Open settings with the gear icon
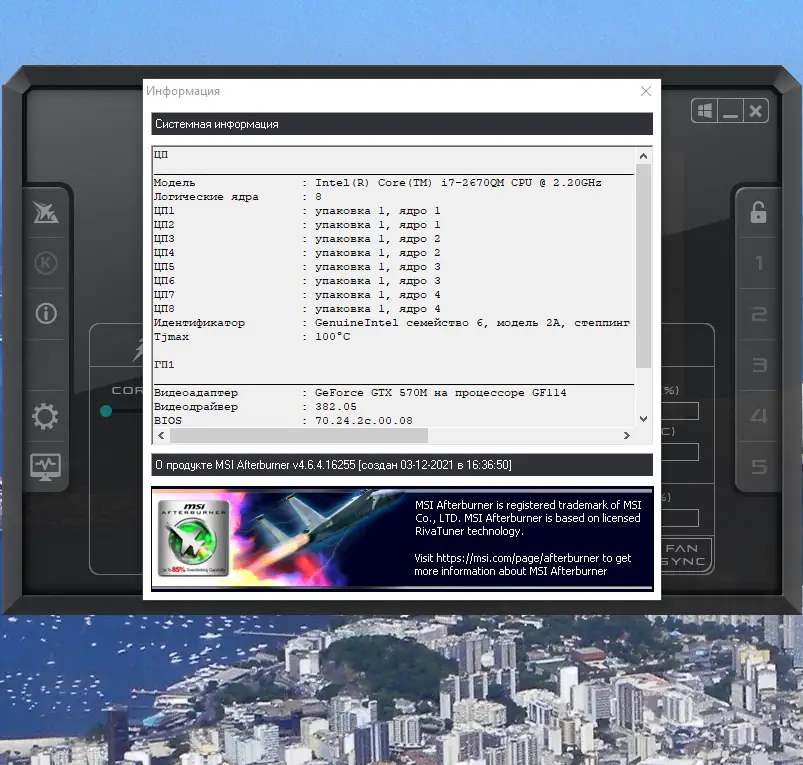This screenshot has height=765, width=803. coord(45,416)
